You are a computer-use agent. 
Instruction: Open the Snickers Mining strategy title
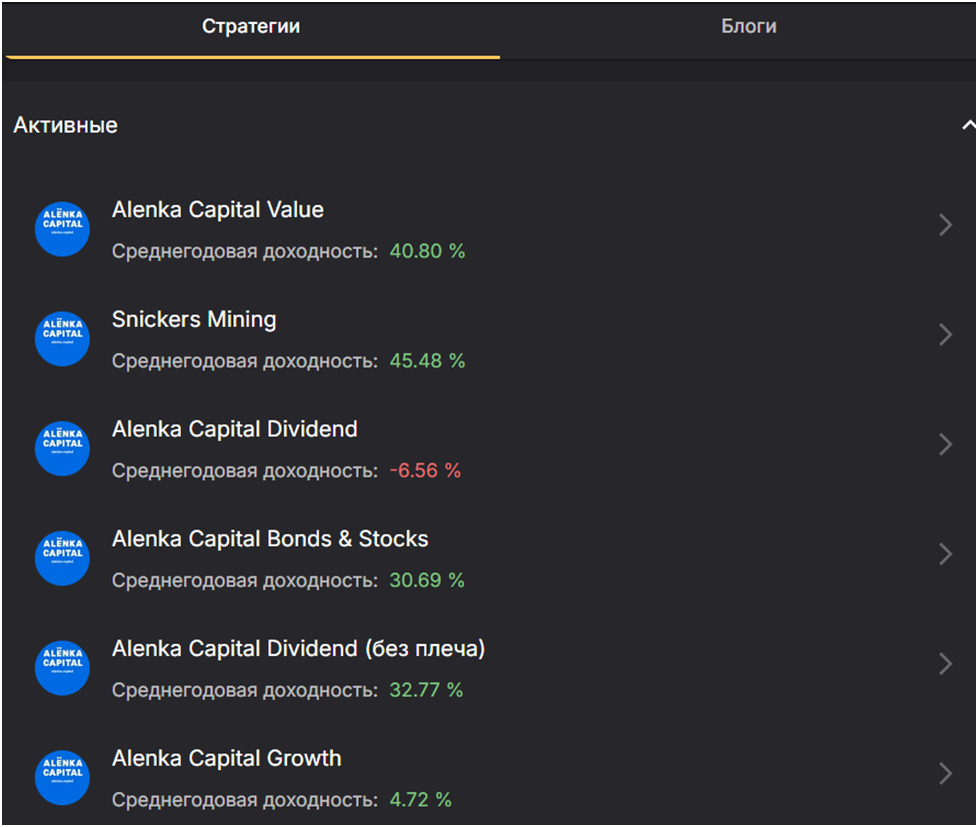194,320
